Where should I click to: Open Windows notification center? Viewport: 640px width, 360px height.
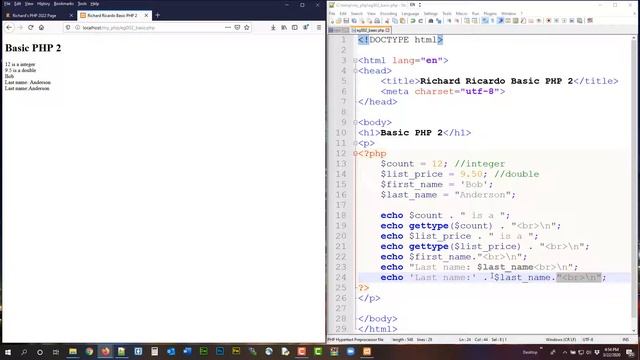pos(631,352)
